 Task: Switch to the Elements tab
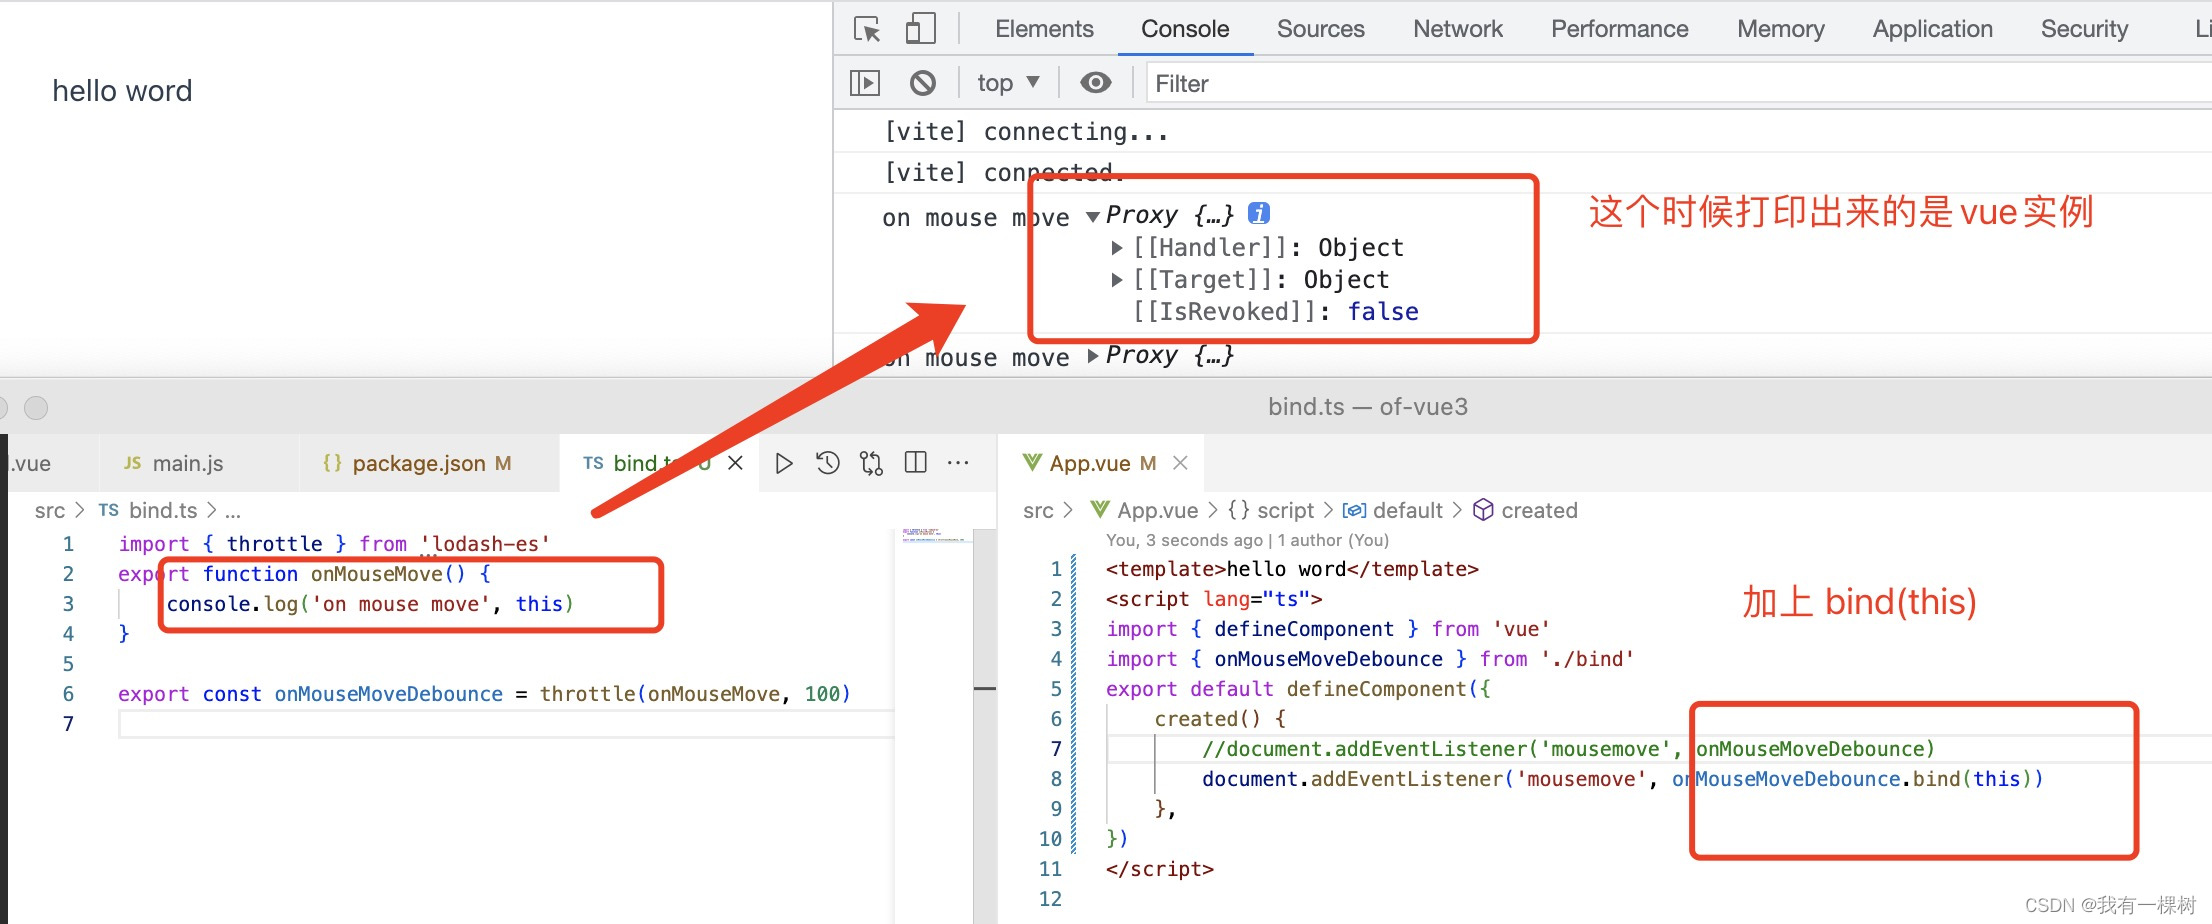point(1044,29)
